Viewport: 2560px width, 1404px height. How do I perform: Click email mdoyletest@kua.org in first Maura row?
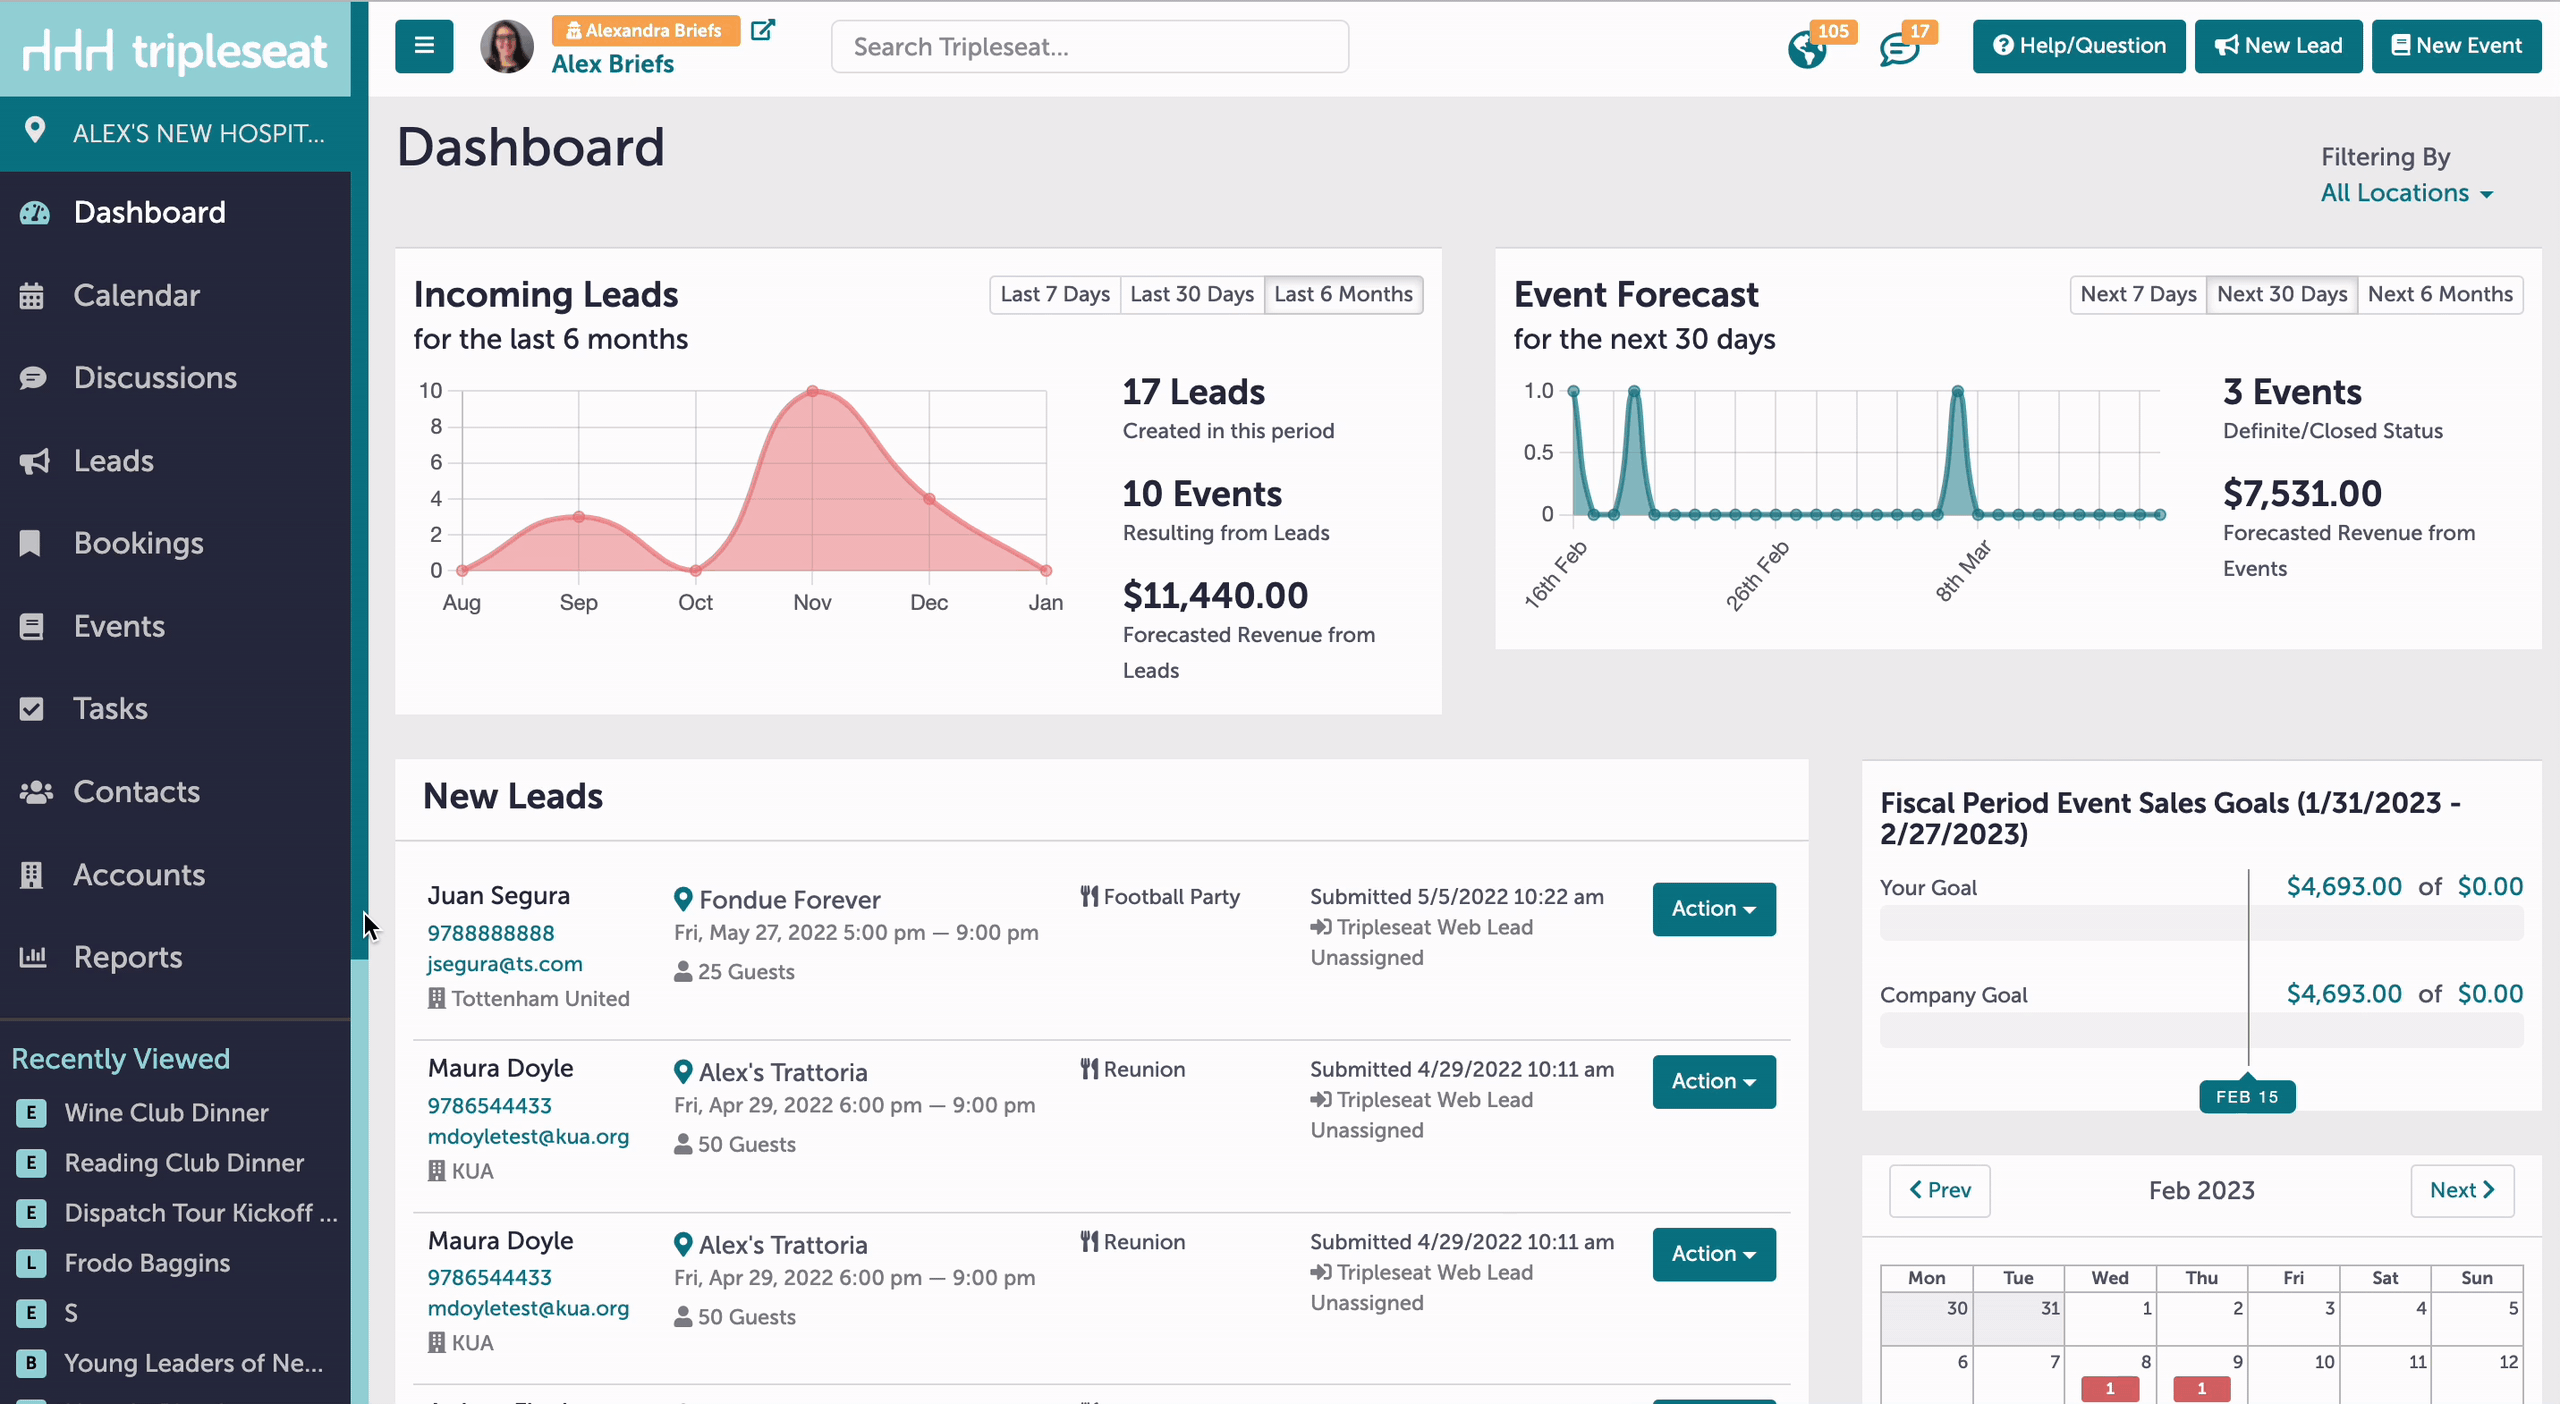click(x=528, y=1137)
